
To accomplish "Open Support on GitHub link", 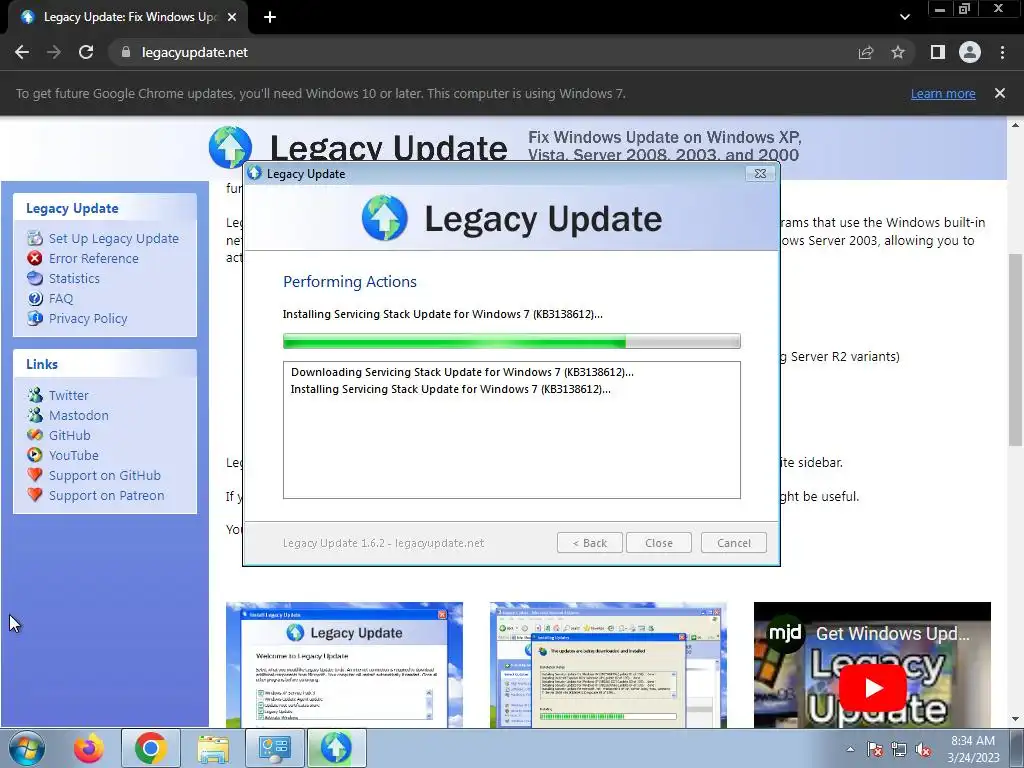I will [x=104, y=475].
